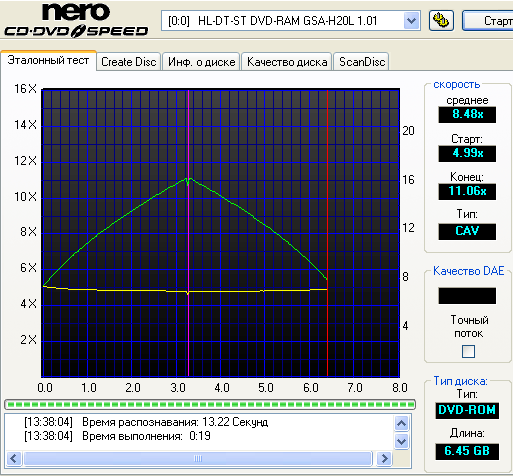Click the green progress bar
Viewport: 513px width, 476px height.
point(210,405)
